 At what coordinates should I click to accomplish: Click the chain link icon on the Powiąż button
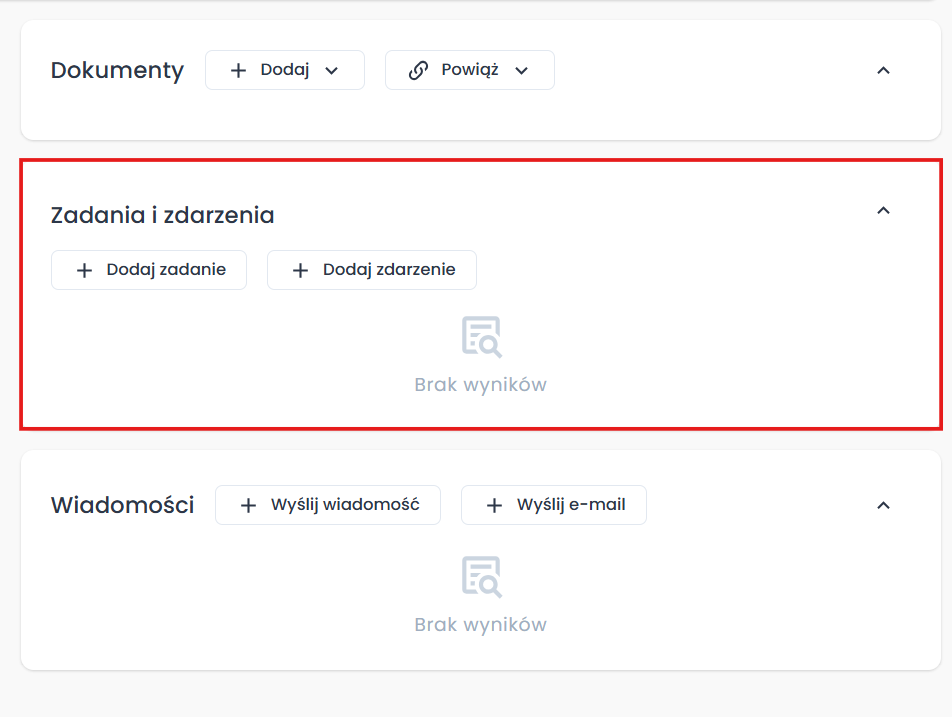[417, 70]
